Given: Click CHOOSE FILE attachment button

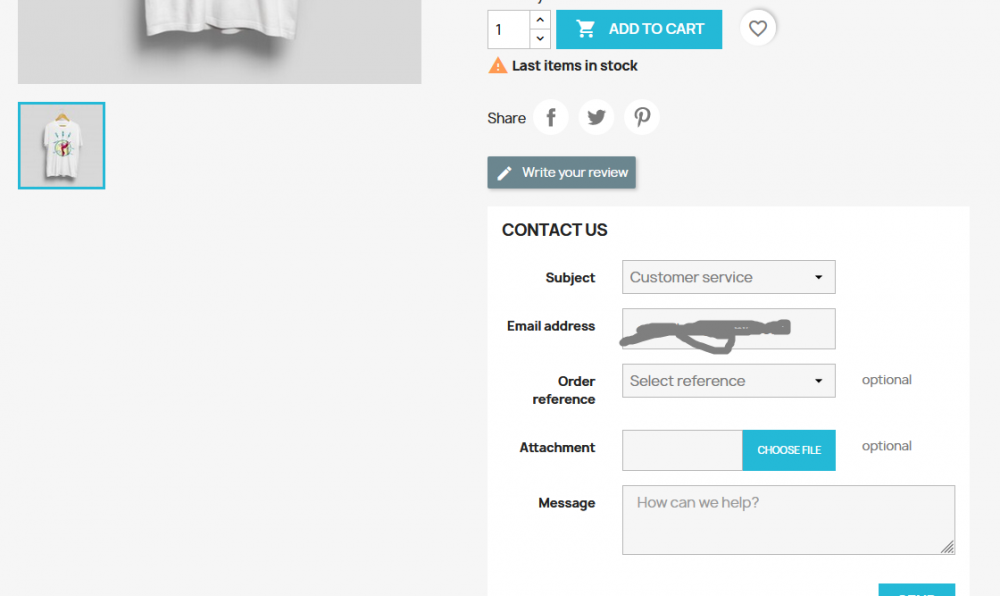Looking at the screenshot, I should 789,450.
